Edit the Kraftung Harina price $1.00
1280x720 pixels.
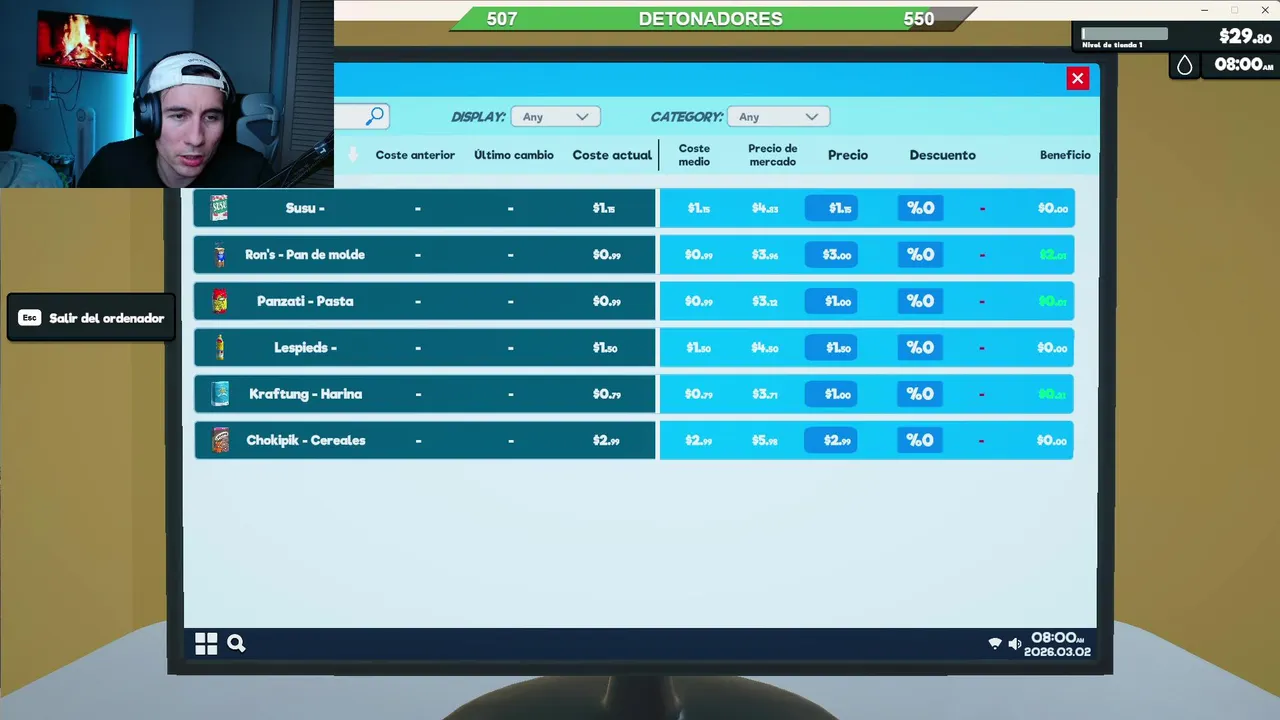[831, 394]
